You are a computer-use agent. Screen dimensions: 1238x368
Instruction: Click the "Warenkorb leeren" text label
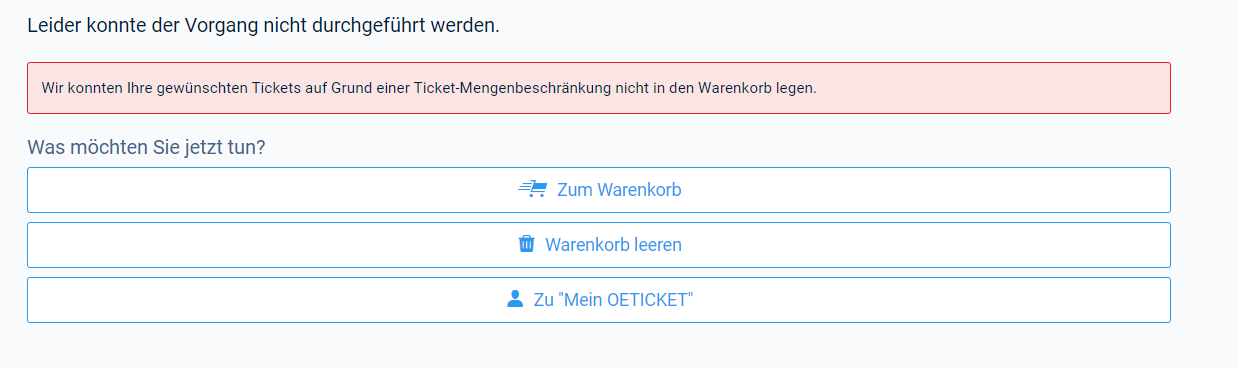(613, 245)
